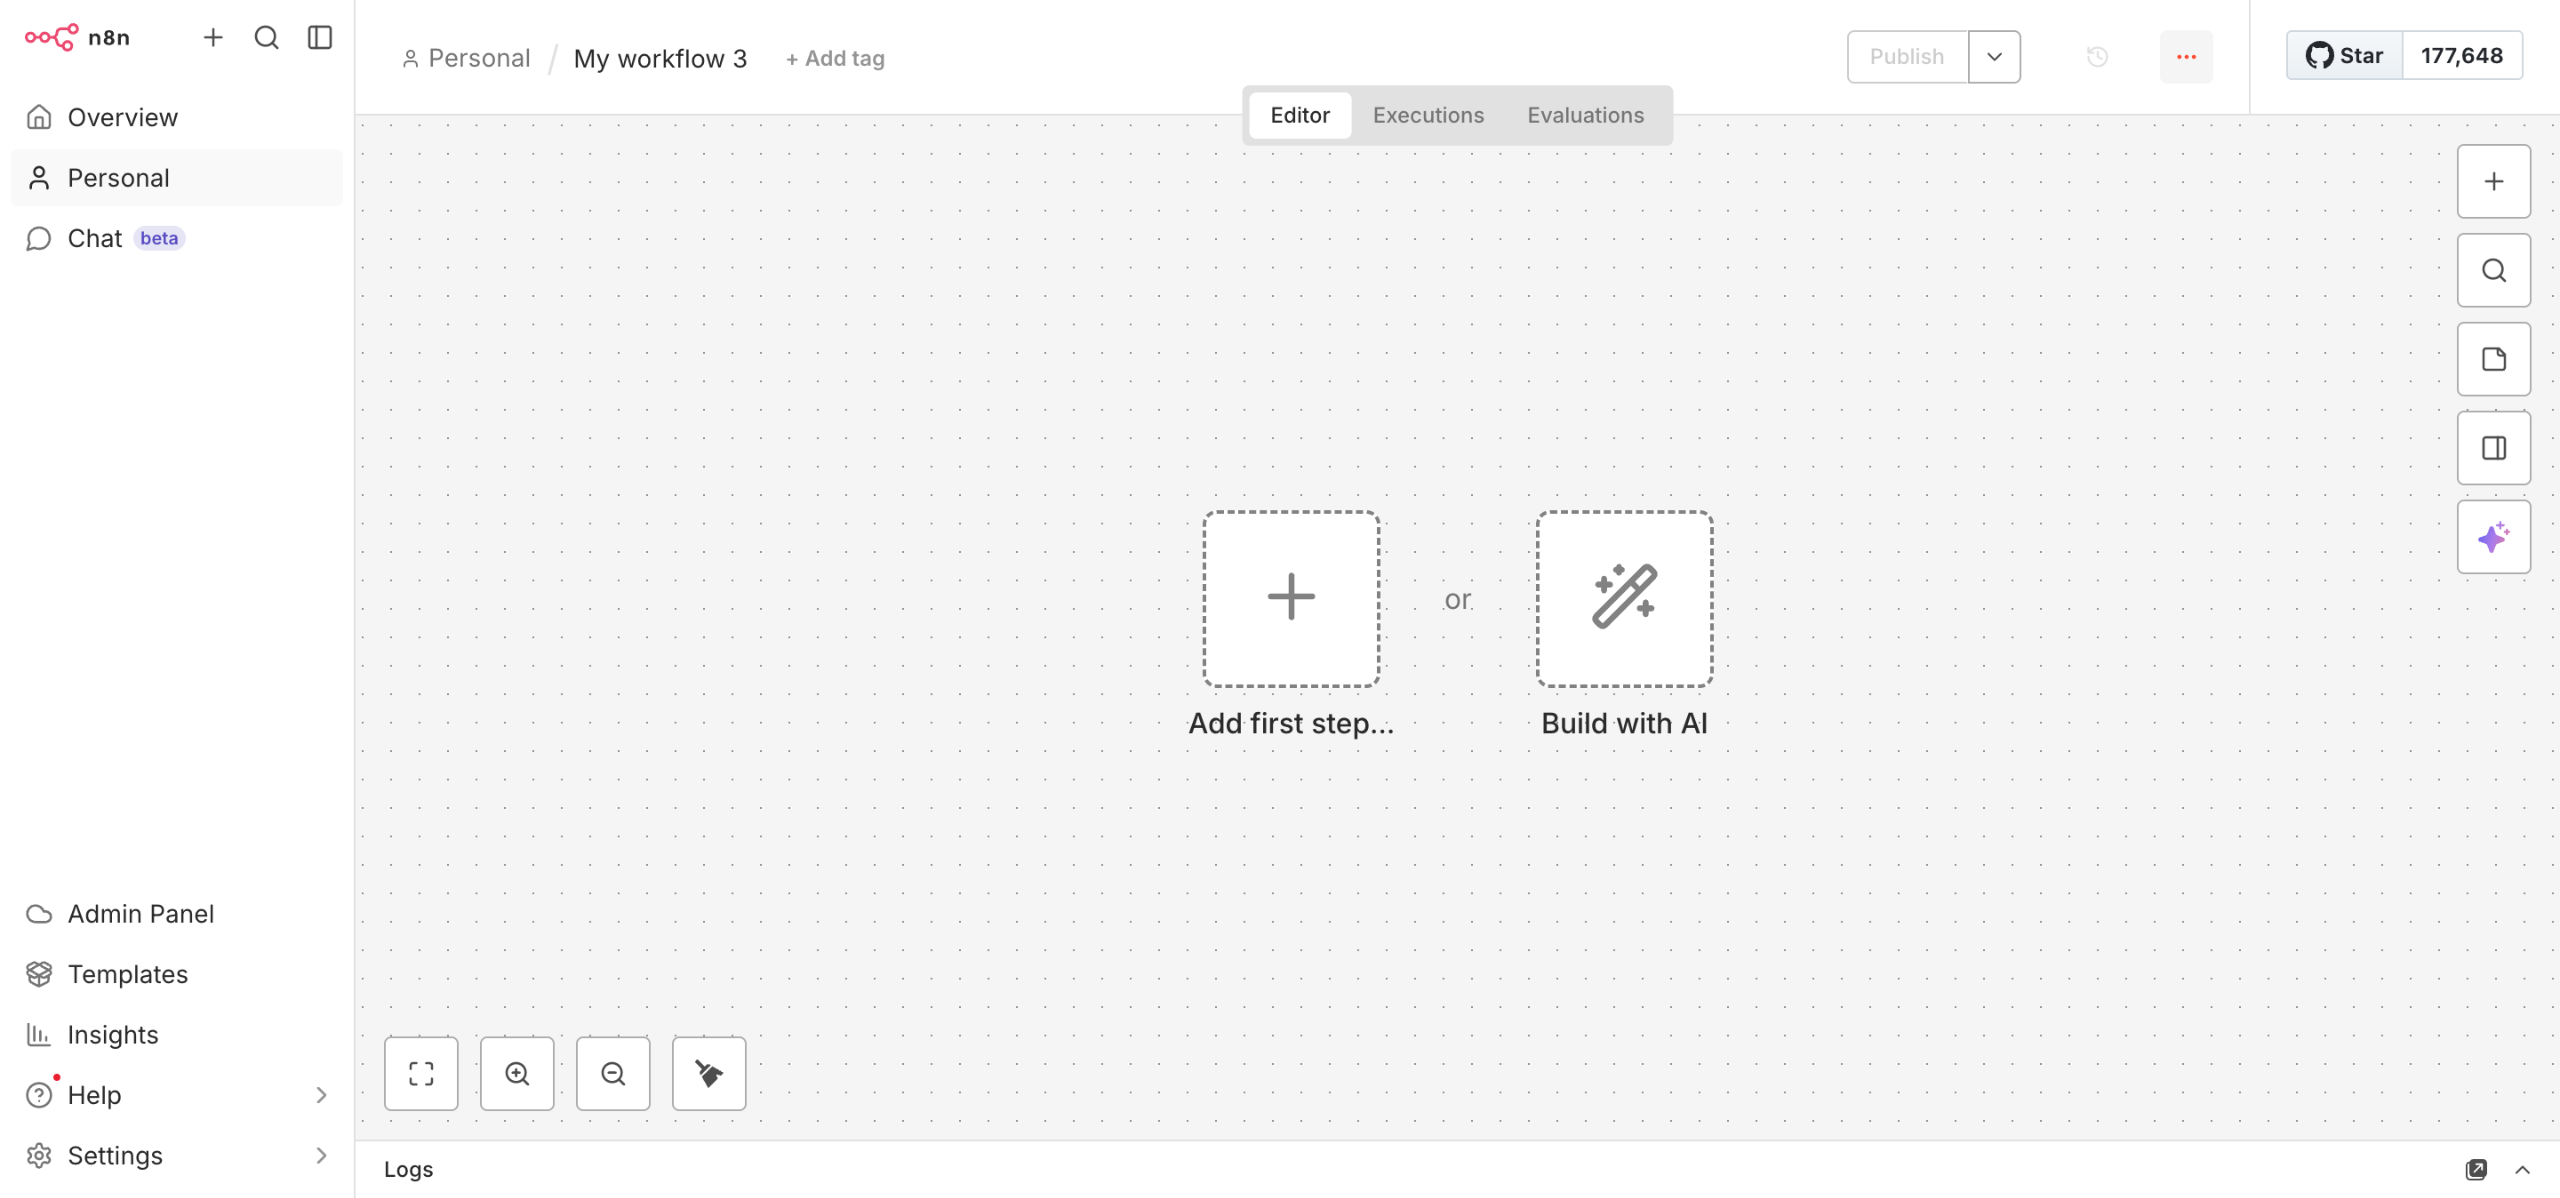Expand the Help submenu

pyautogui.click(x=321, y=1095)
